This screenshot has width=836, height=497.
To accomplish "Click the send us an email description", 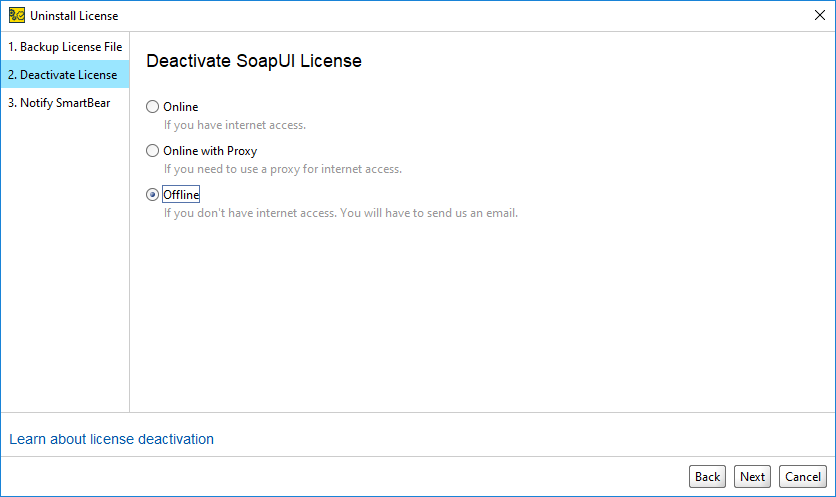I will 341,213.
